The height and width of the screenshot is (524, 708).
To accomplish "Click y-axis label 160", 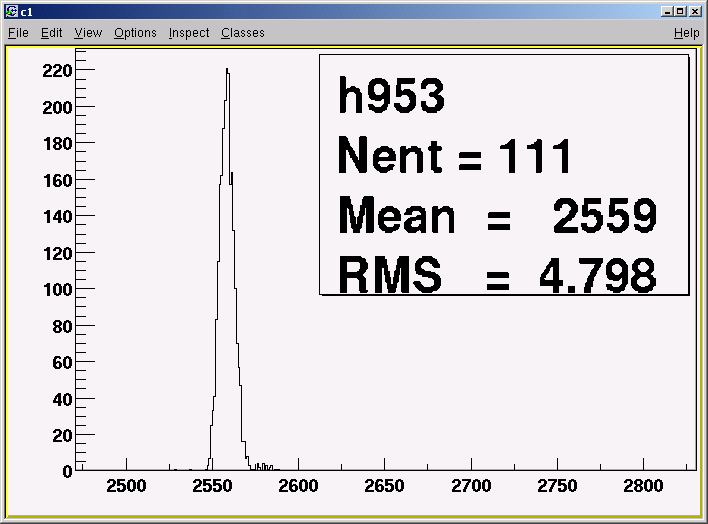I will coord(57,181).
